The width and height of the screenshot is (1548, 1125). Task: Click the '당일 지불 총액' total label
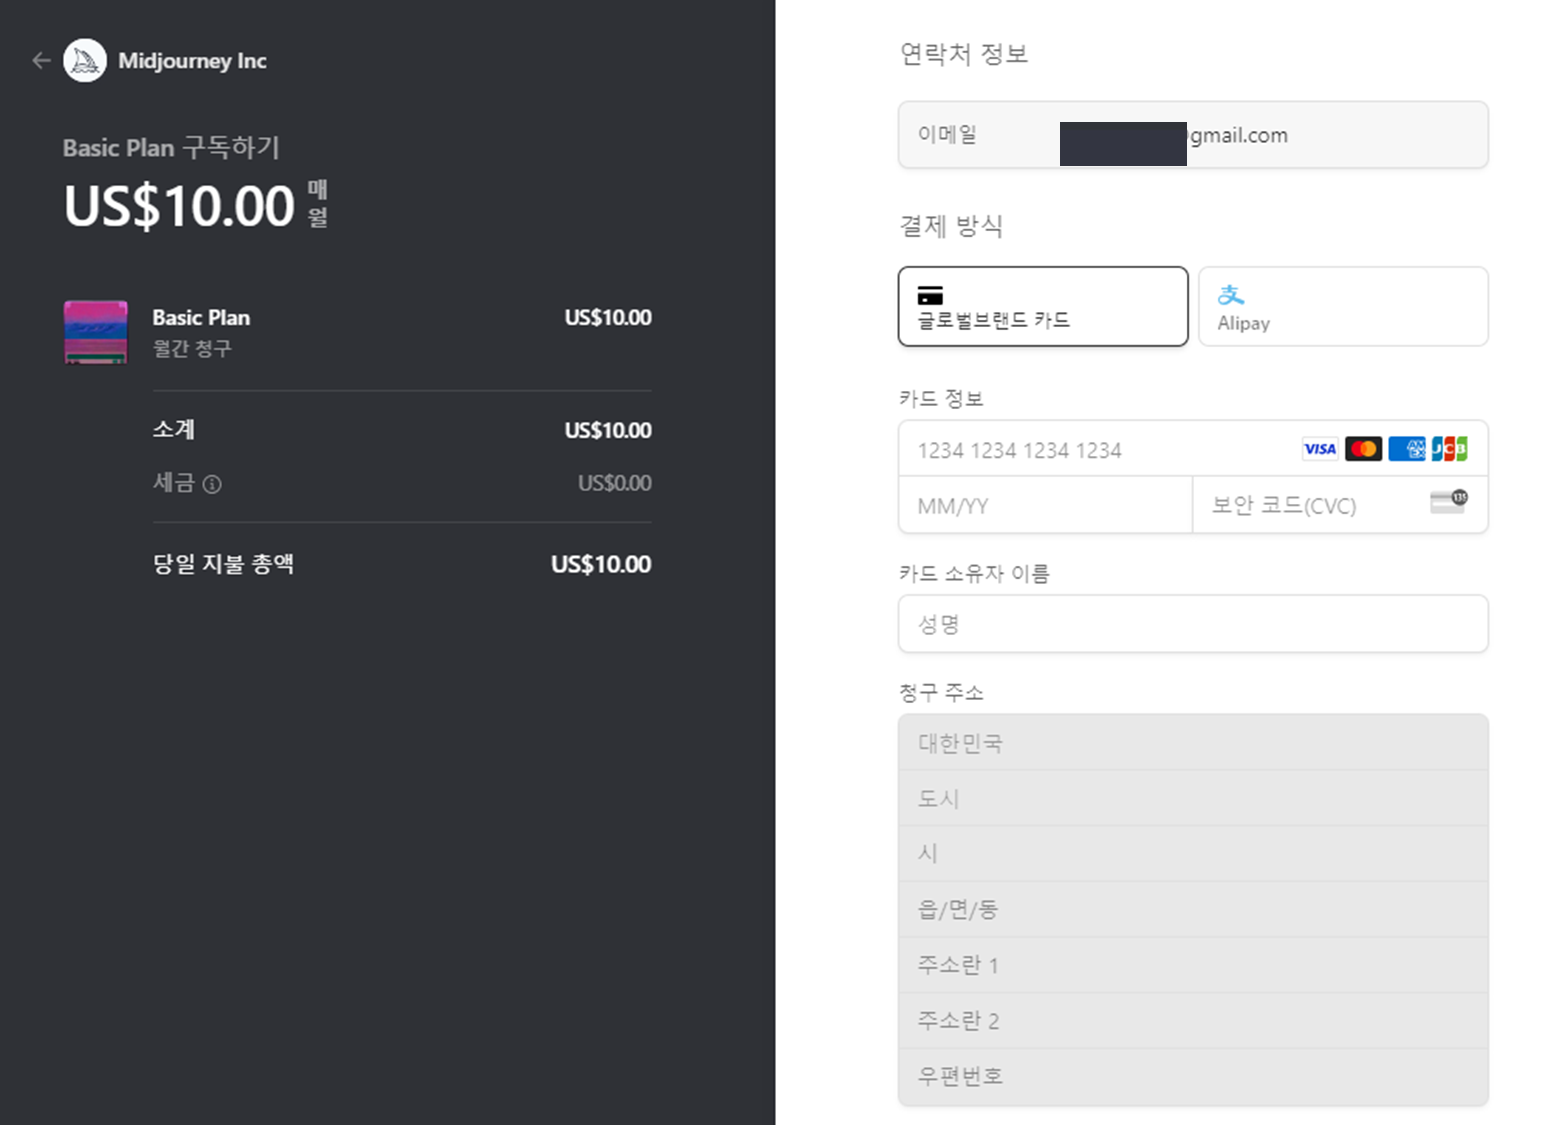223,564
